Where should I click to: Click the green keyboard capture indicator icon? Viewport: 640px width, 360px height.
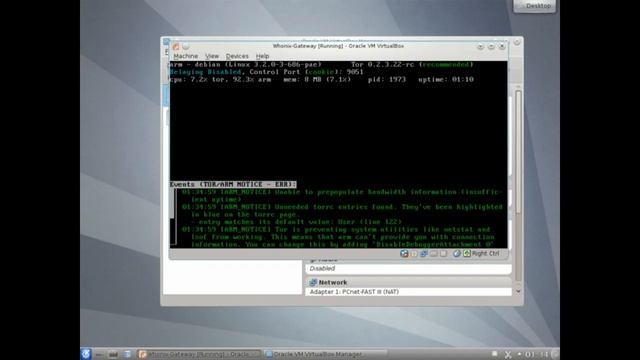coord(467,253)
